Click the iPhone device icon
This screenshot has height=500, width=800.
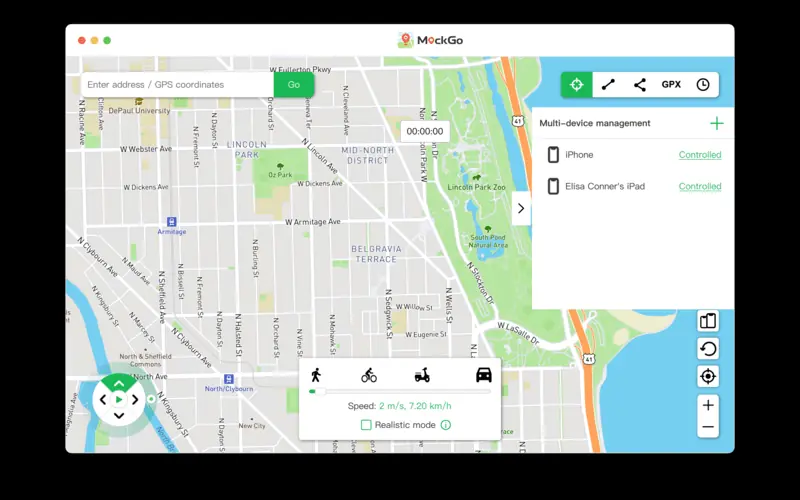click(x=553, y=155)
